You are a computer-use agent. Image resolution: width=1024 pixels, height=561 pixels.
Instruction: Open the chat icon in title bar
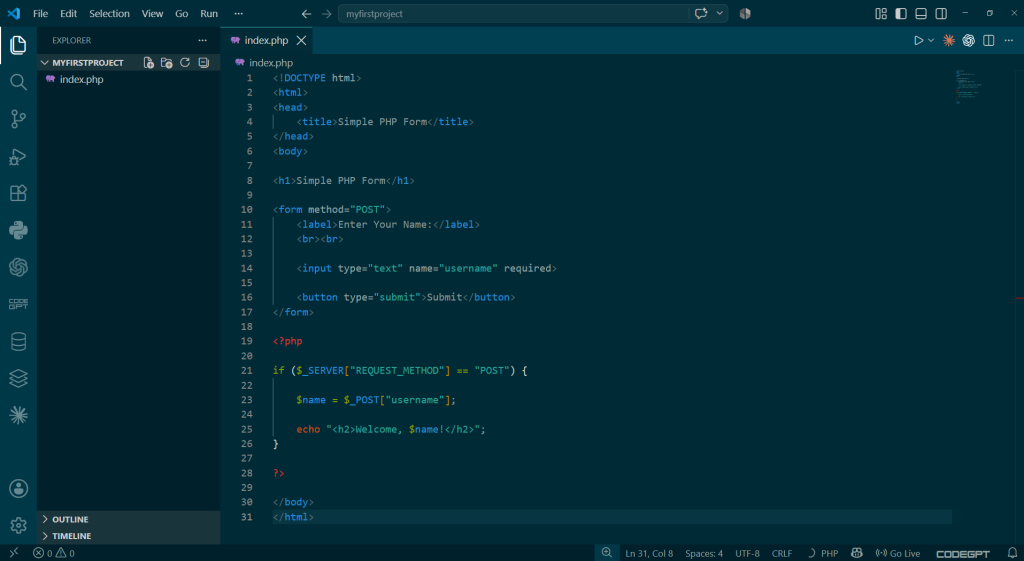[701, 13]
